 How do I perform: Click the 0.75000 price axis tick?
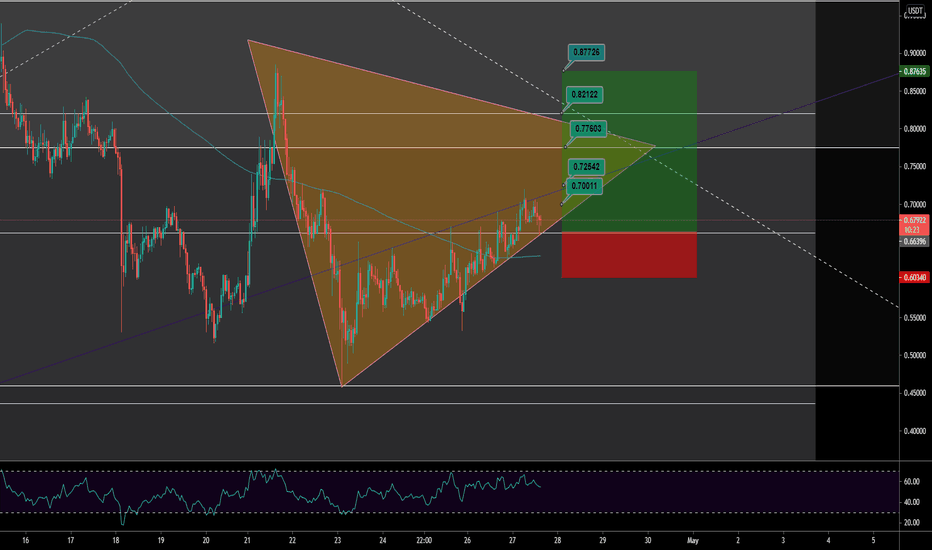point(915,166)
